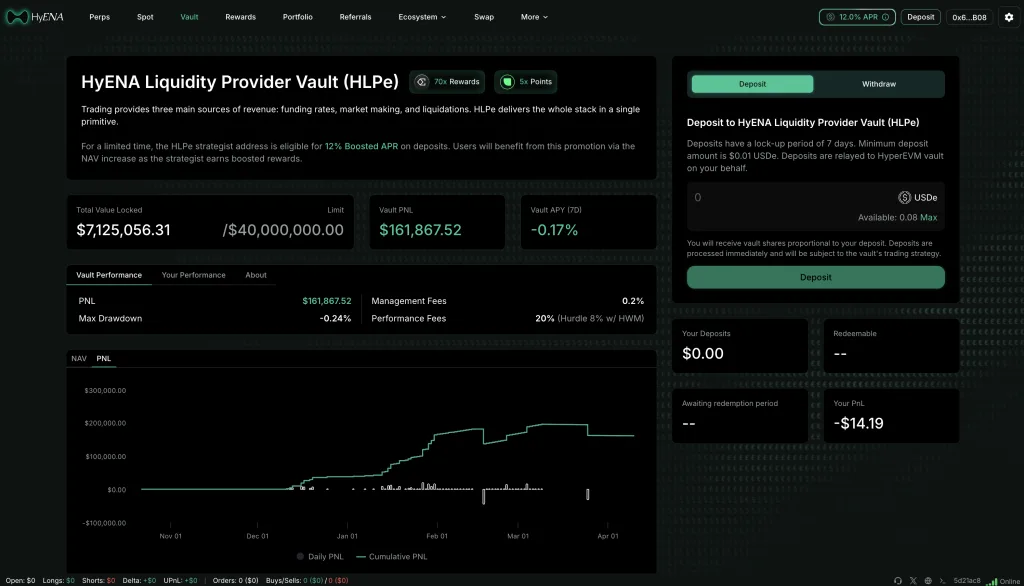Click the 70x Rewards badge icon
Screen dimensions: 1024x586
[x=422, y=82]
